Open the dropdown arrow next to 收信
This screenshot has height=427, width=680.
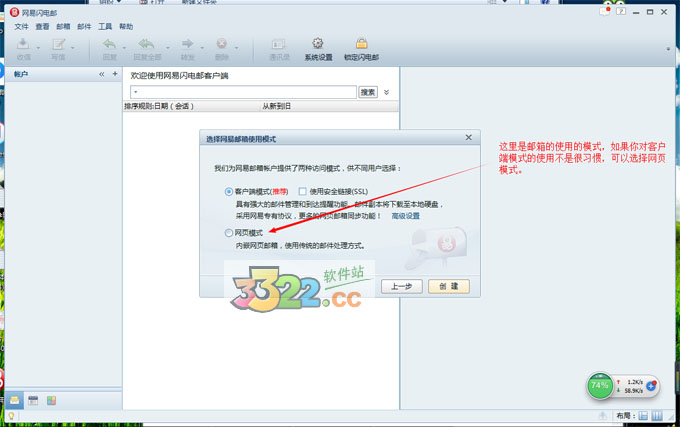[x=38, y=48]
